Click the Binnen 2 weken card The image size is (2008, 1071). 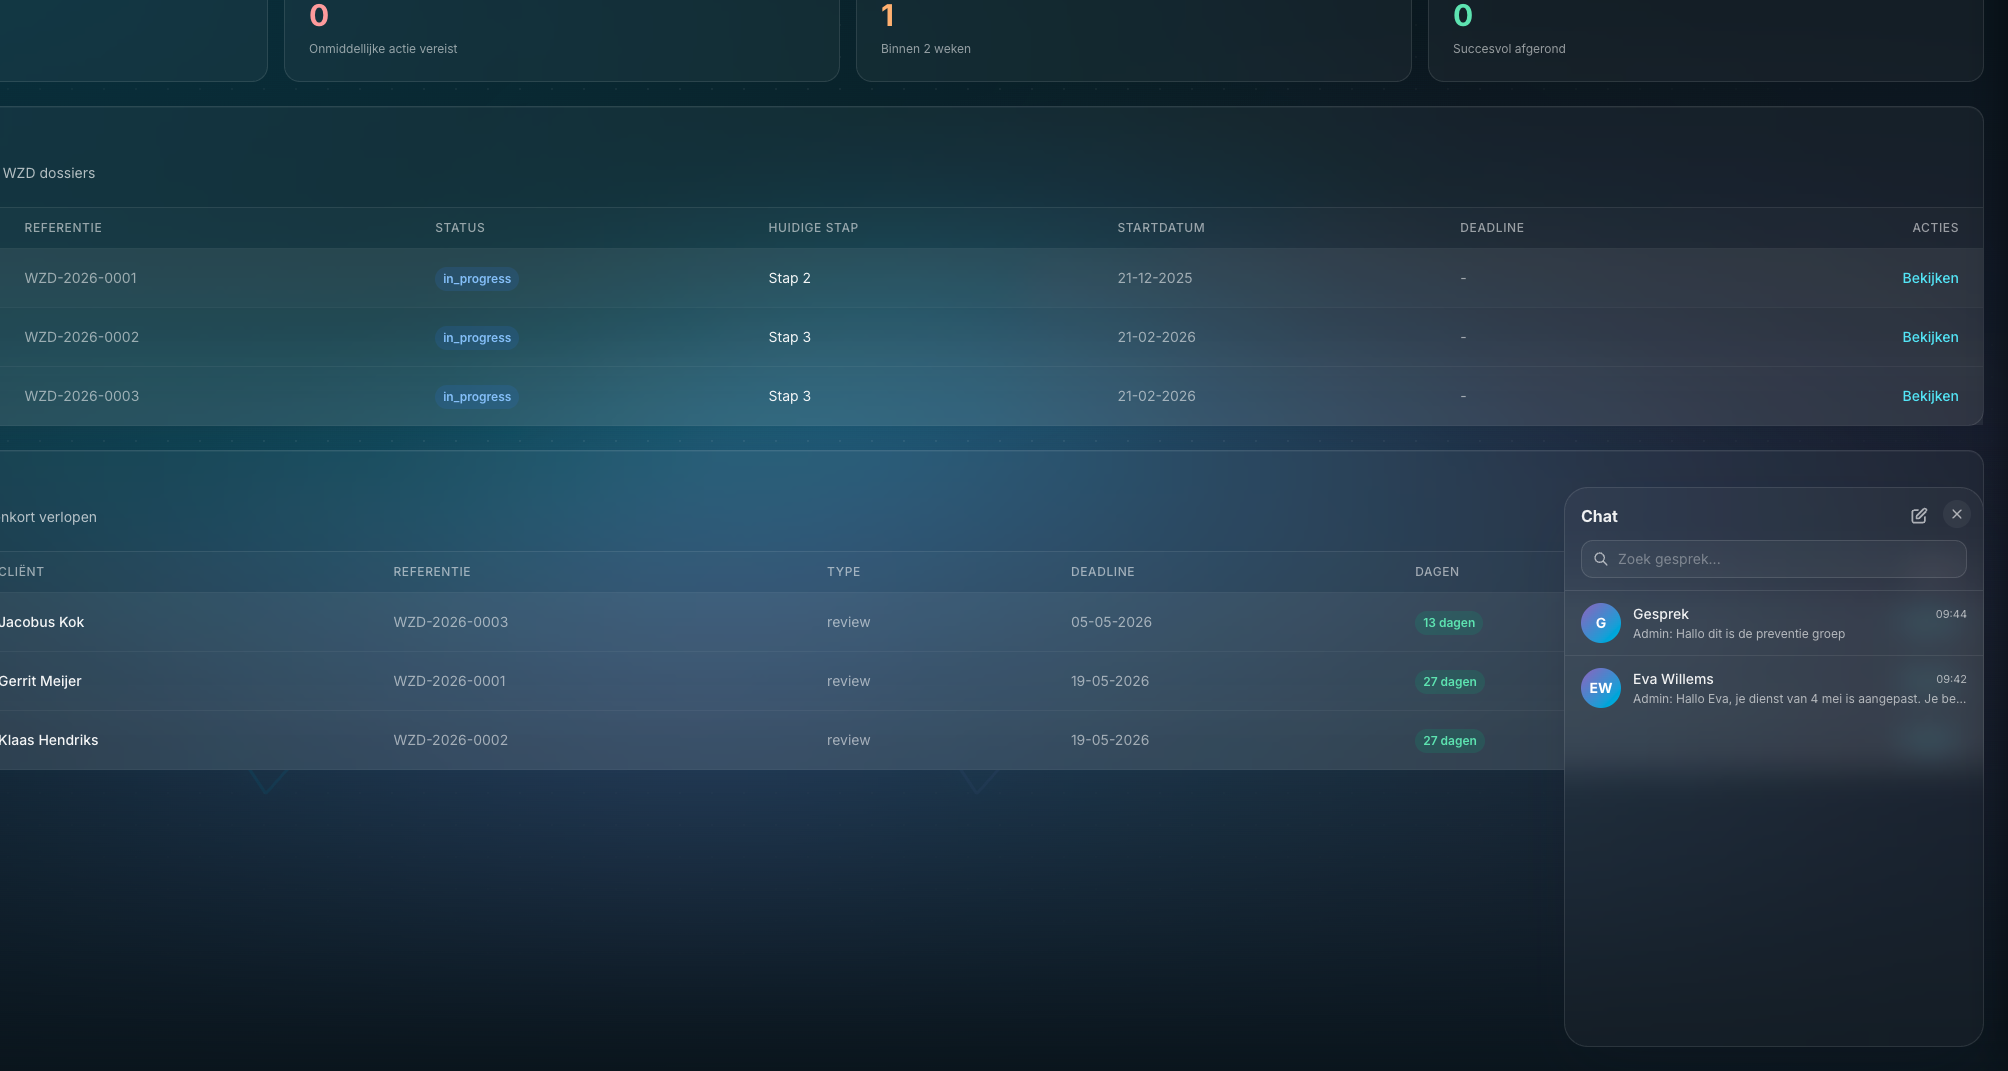1133,40
